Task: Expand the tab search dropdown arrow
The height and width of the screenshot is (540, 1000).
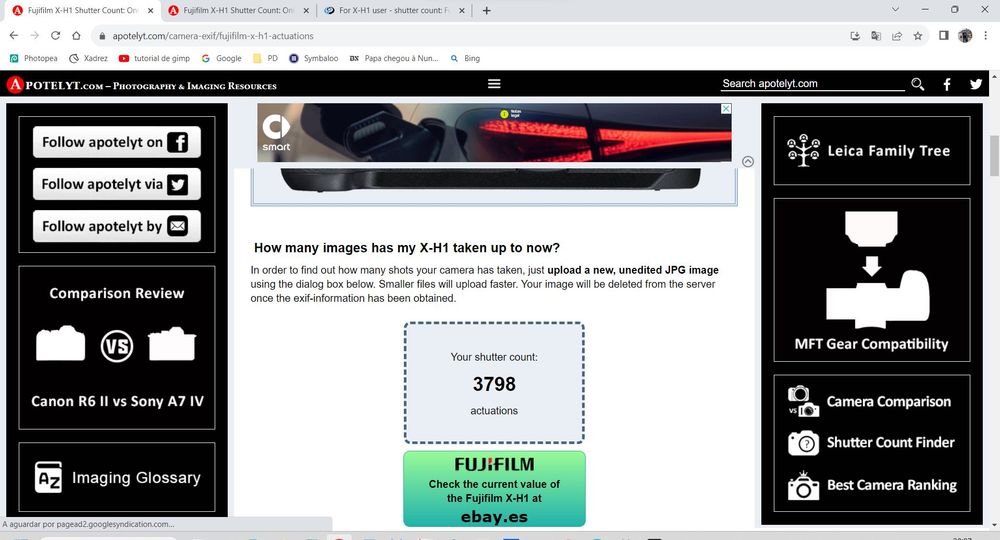Action: coord(895,10)
